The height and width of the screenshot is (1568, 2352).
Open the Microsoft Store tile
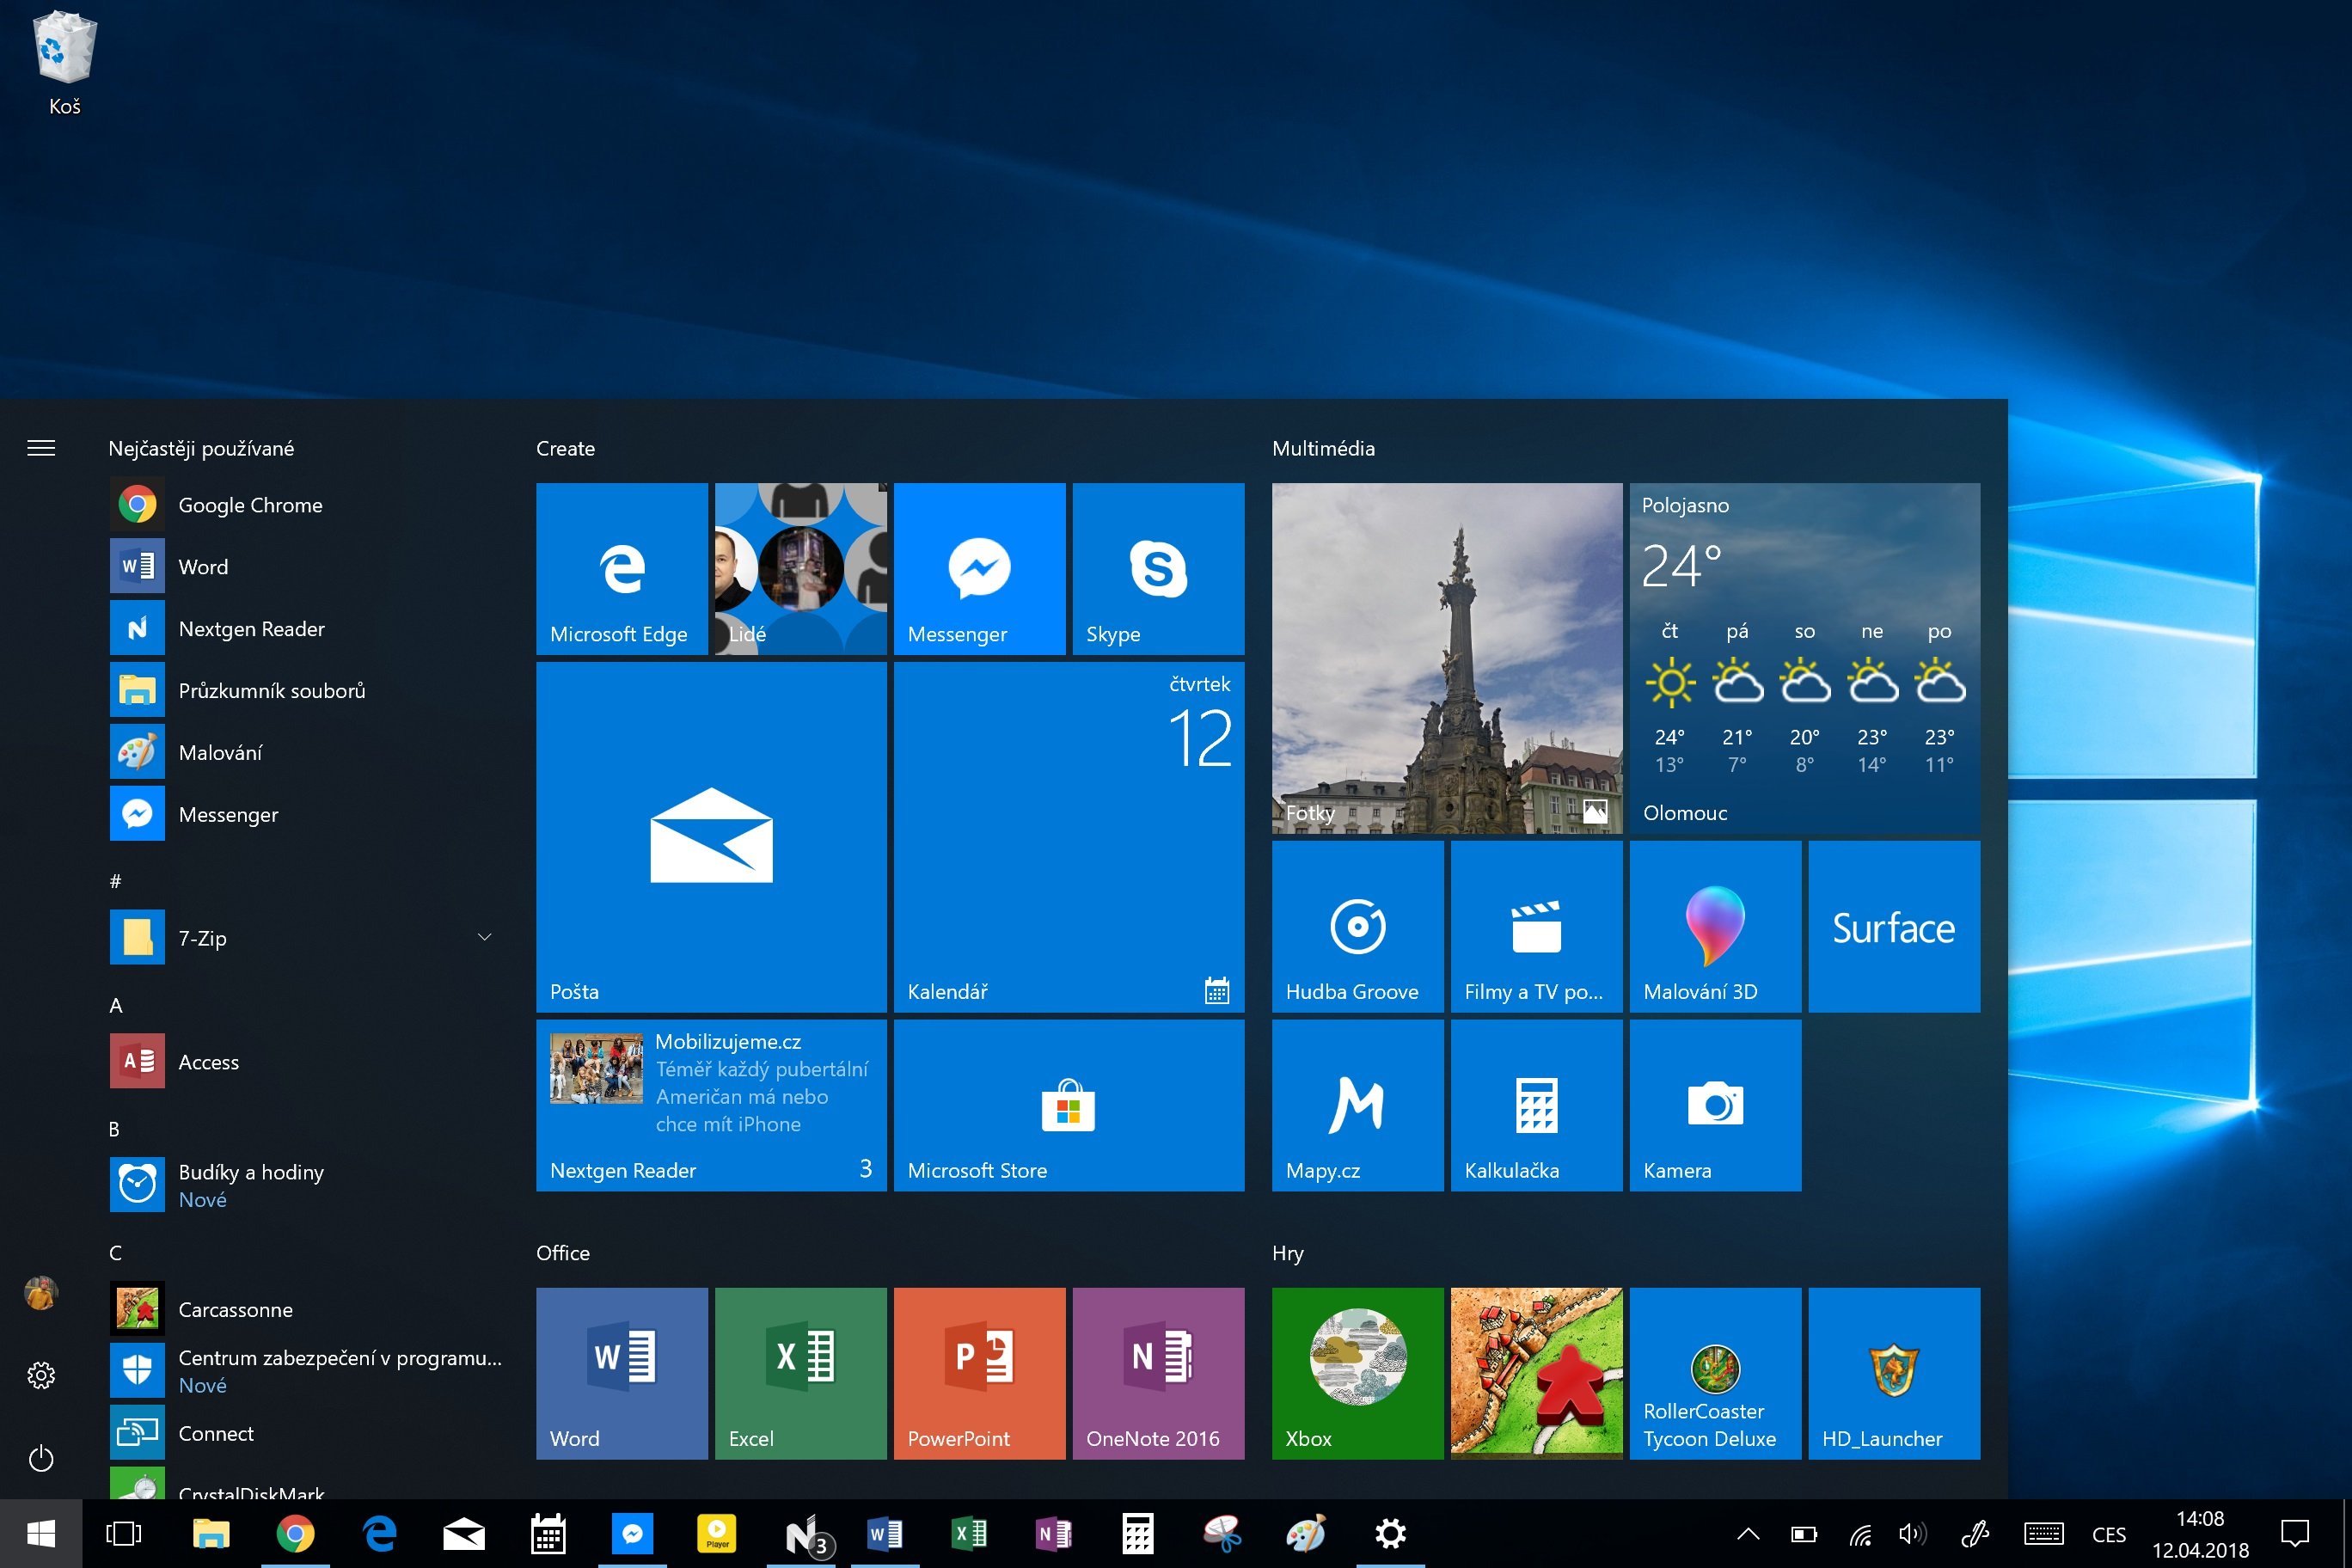pyautogui.click(x=1069, y=1105)
